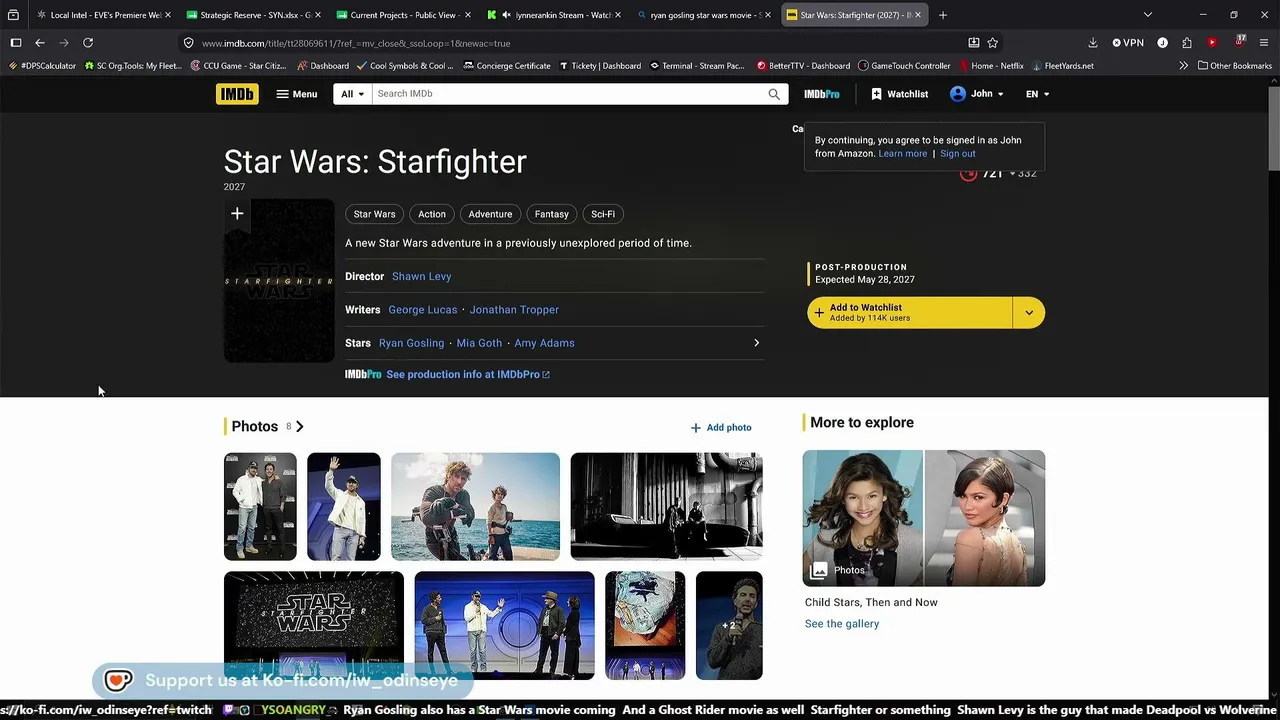Show more bookmarks overflow chevron
The width and height of the screenshot is (1280, 720).
1183,66
